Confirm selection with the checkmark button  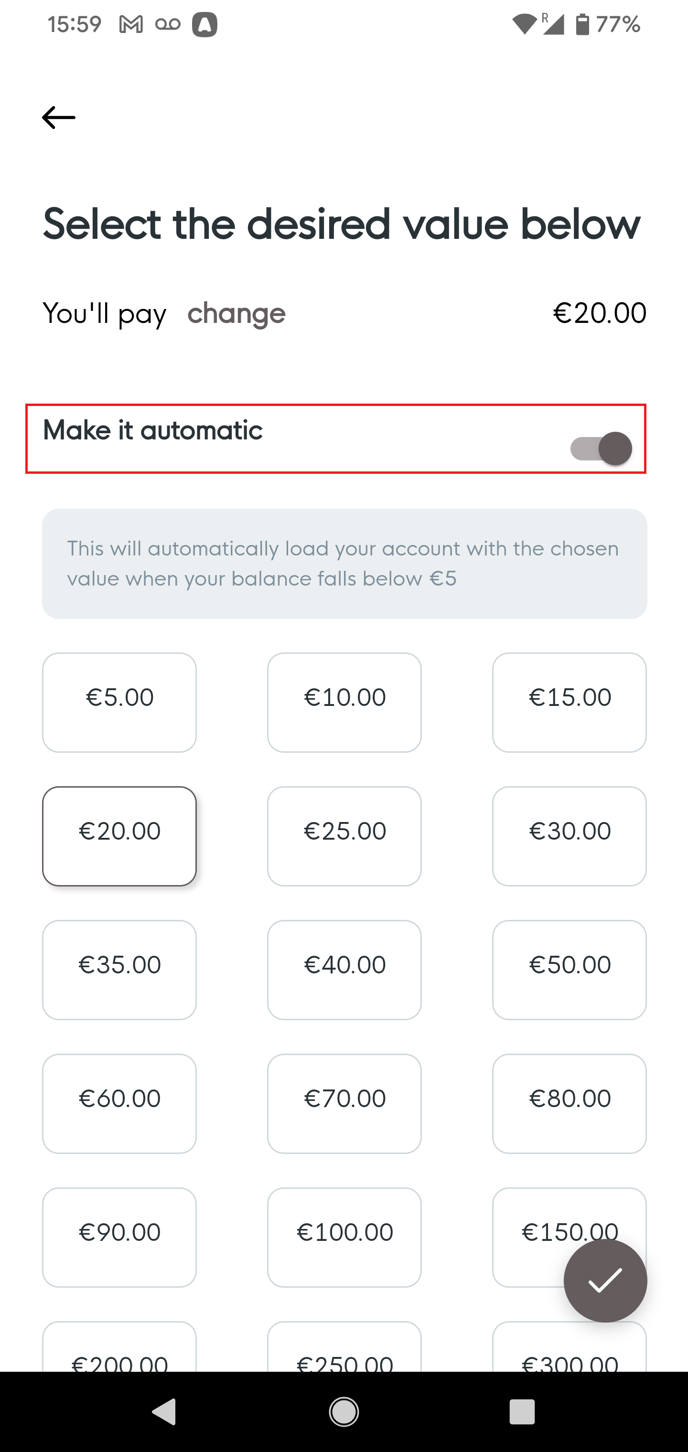(x=605, y=1280)
